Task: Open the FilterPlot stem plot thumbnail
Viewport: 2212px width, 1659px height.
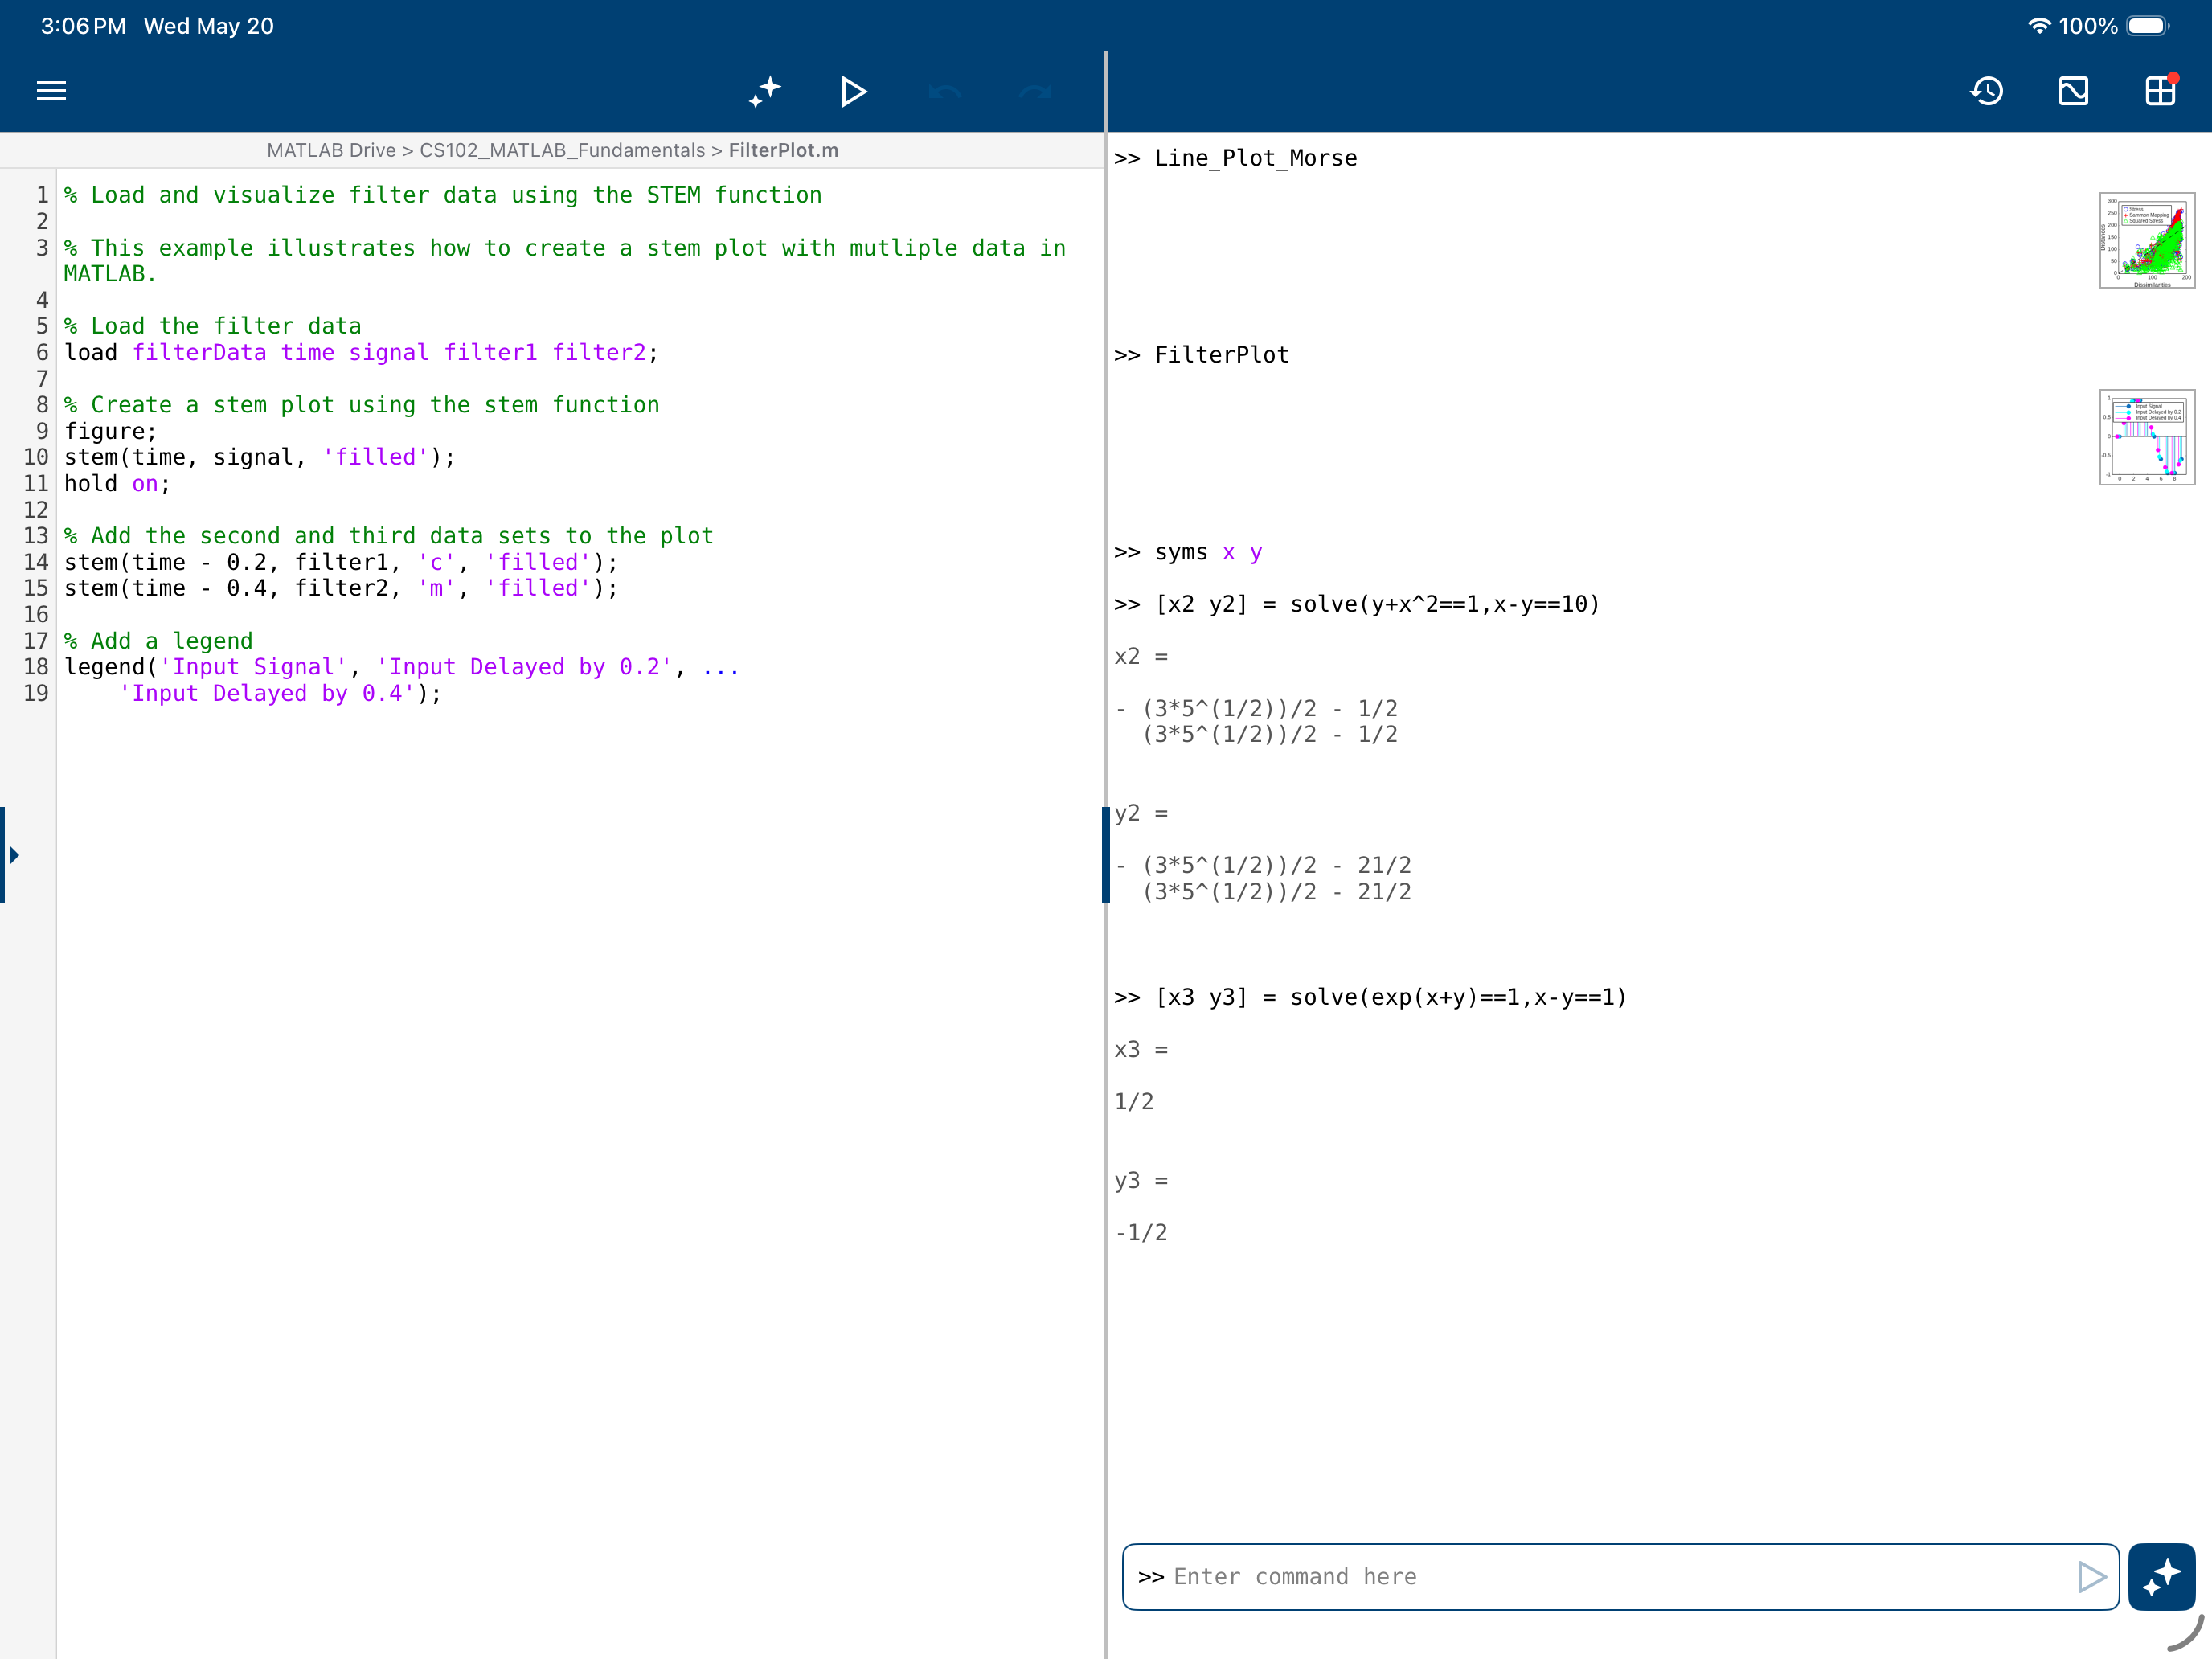Action: point(2146,437)
